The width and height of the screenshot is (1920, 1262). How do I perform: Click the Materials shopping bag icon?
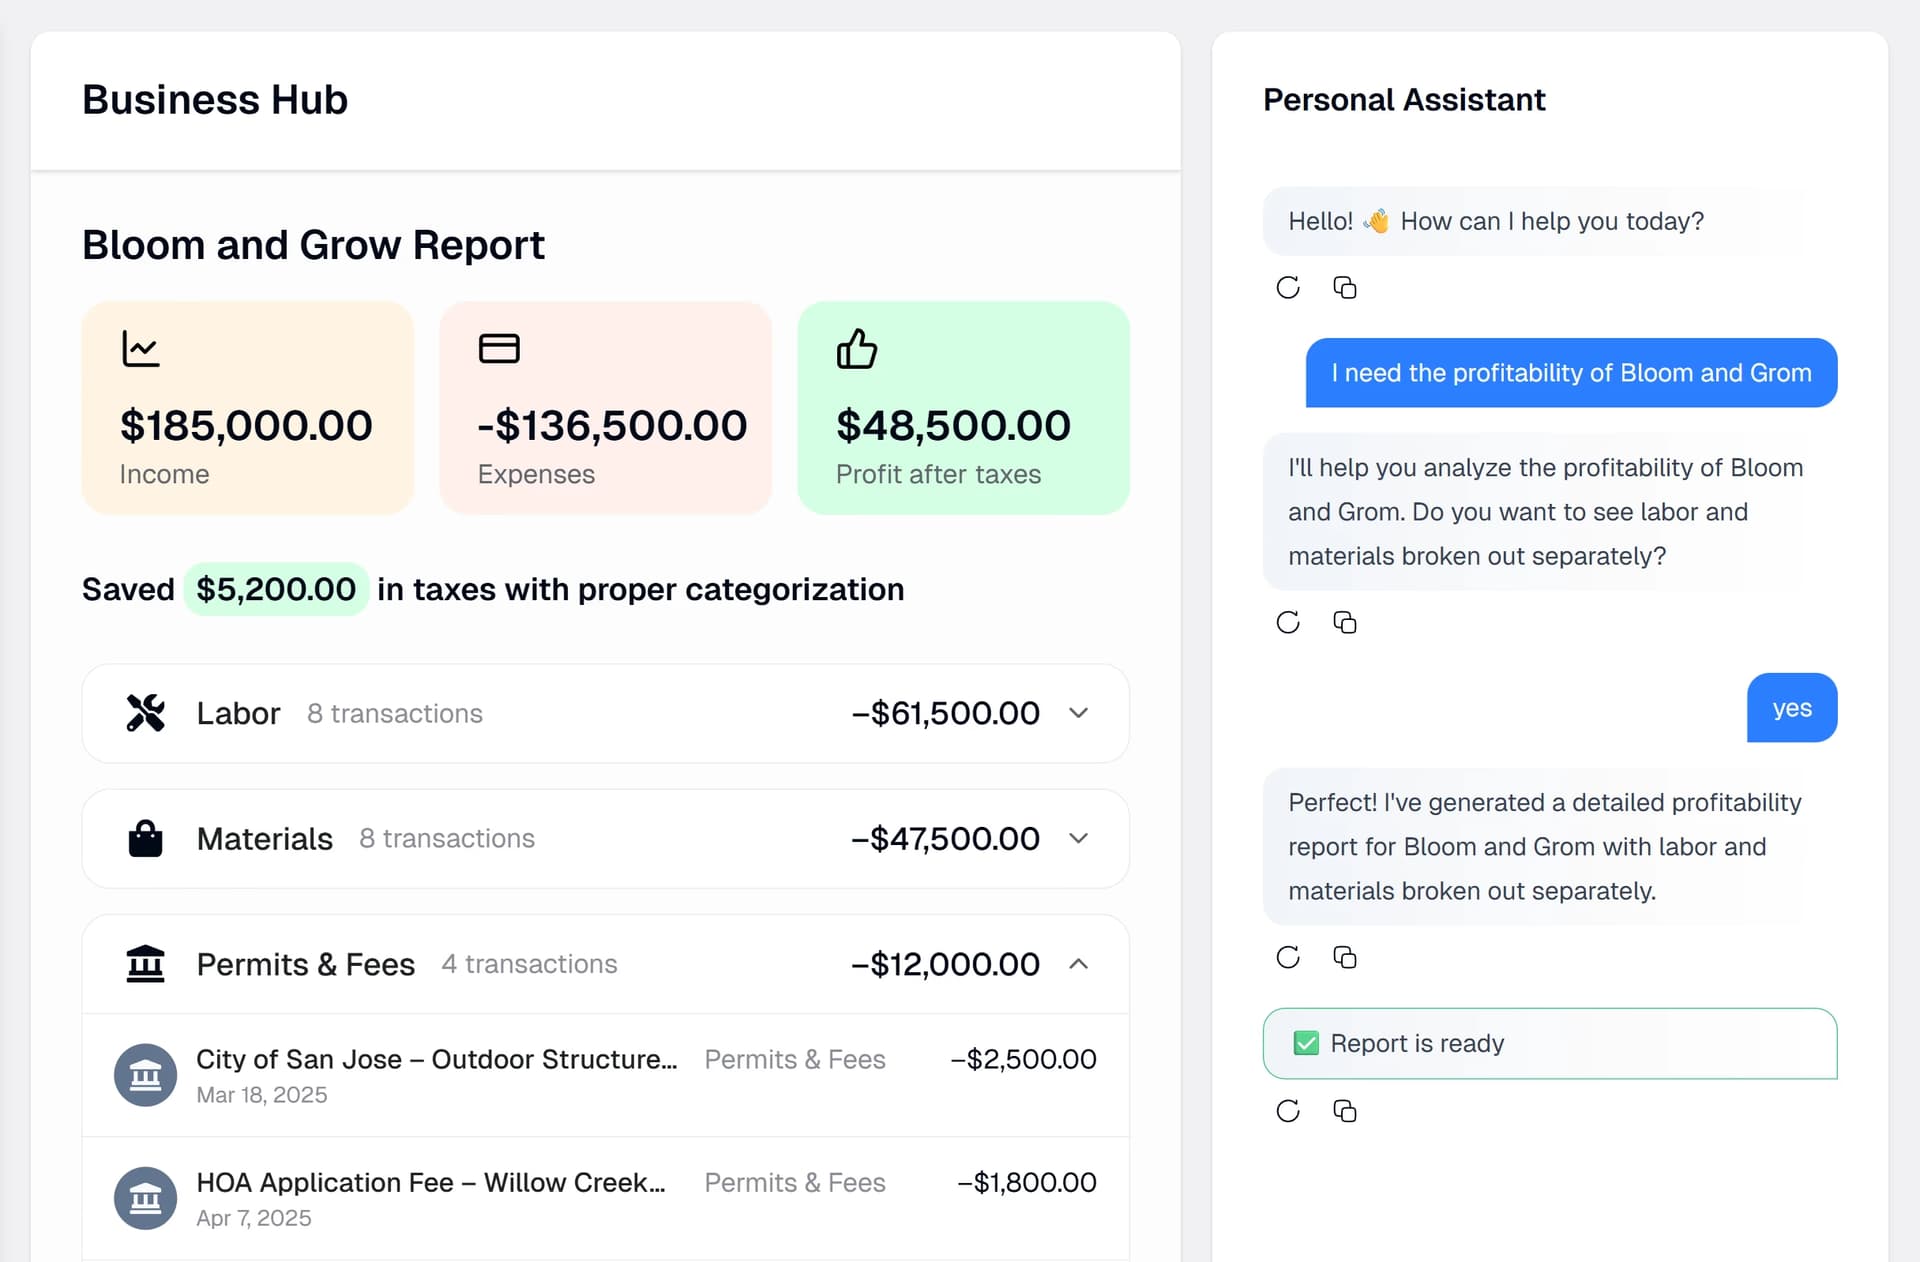(x=146, y=838)
